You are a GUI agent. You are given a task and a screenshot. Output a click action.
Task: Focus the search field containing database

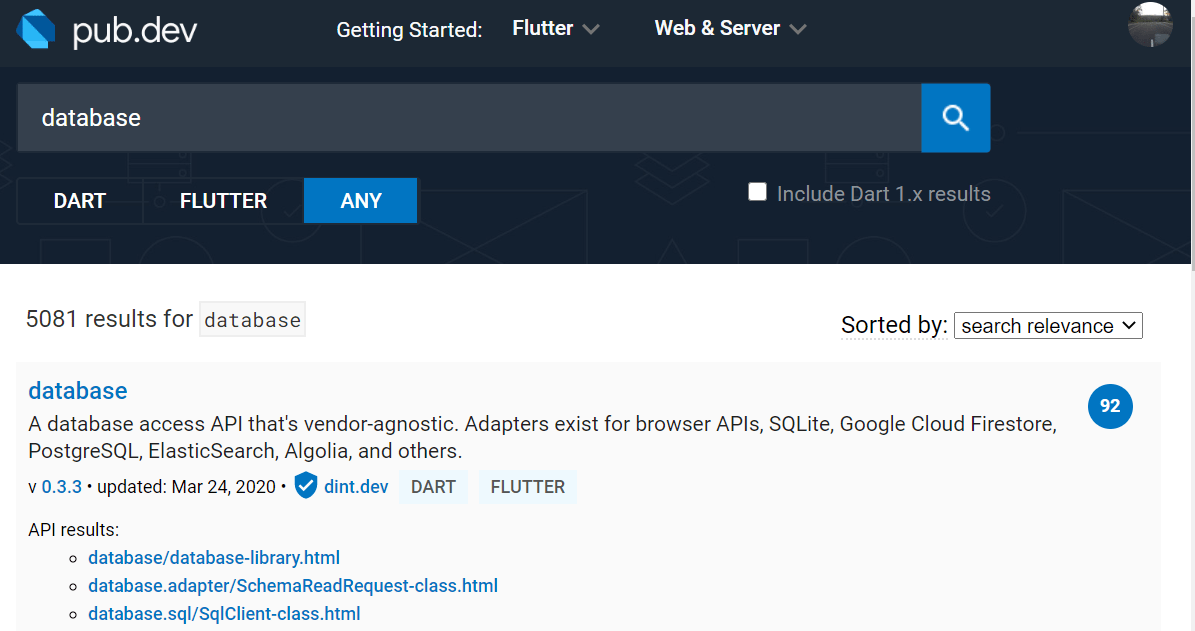coord(469,118)
